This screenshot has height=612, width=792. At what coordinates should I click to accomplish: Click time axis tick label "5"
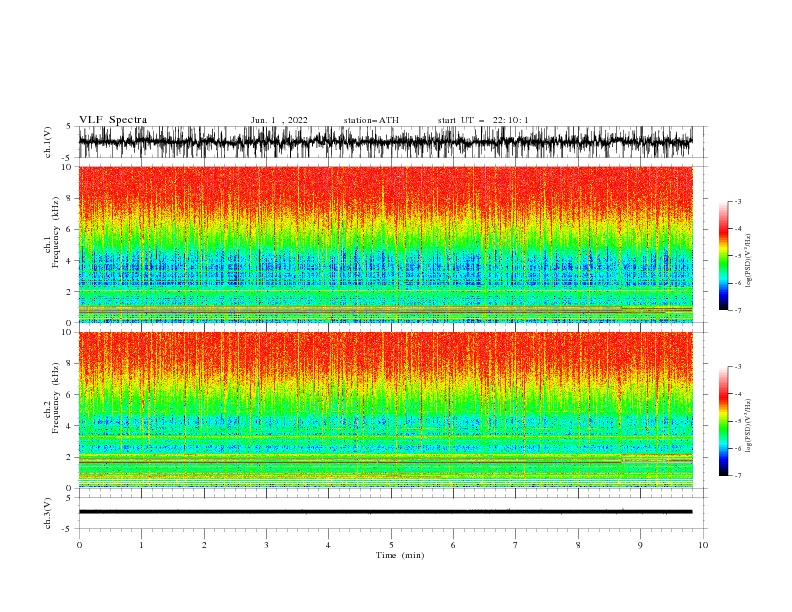click(x=391, y=545)
